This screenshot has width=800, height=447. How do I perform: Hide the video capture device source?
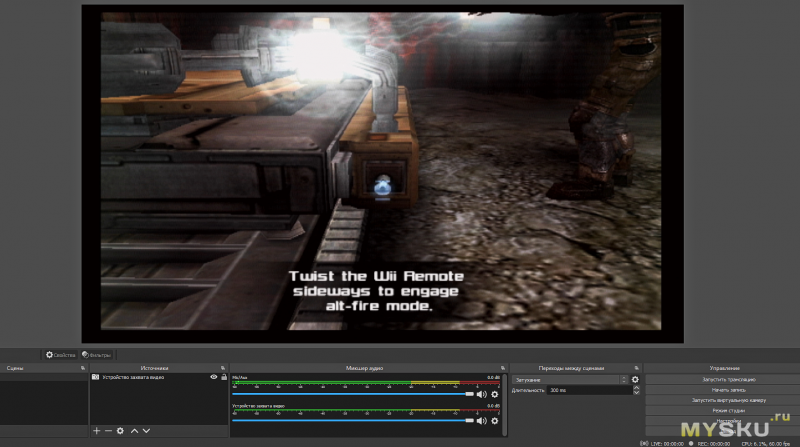213,377
